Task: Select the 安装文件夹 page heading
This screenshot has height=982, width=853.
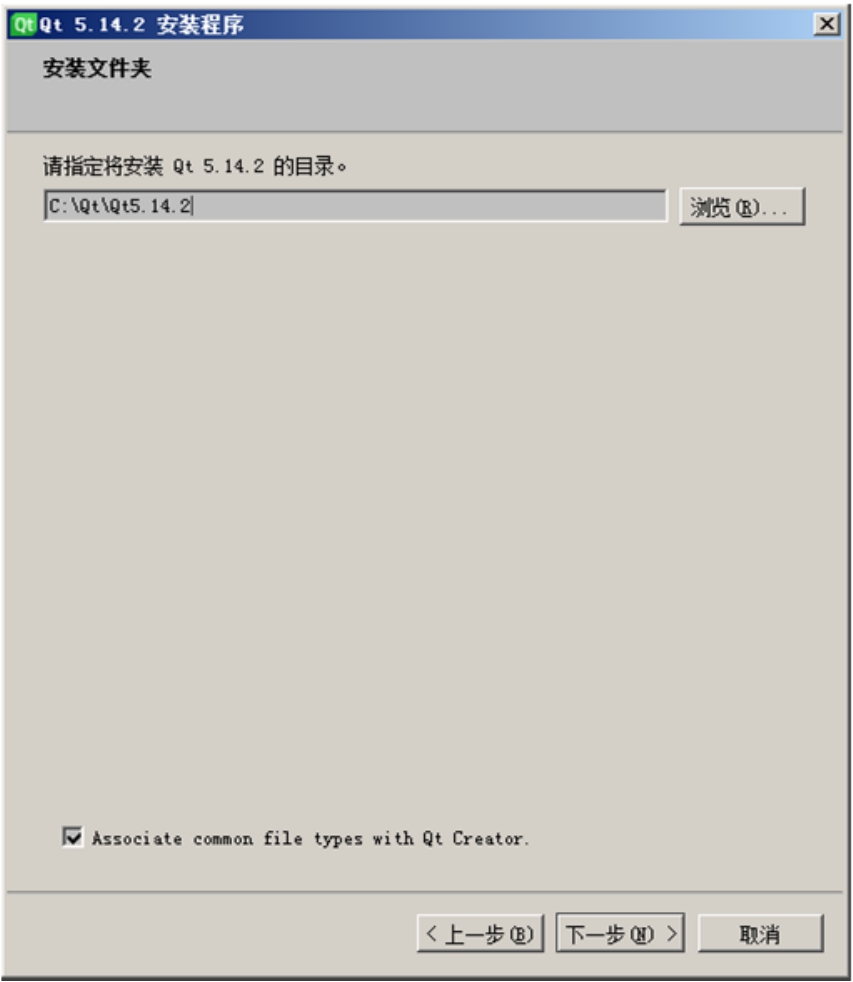Action: pyautogui.click(x=97, y=68)
